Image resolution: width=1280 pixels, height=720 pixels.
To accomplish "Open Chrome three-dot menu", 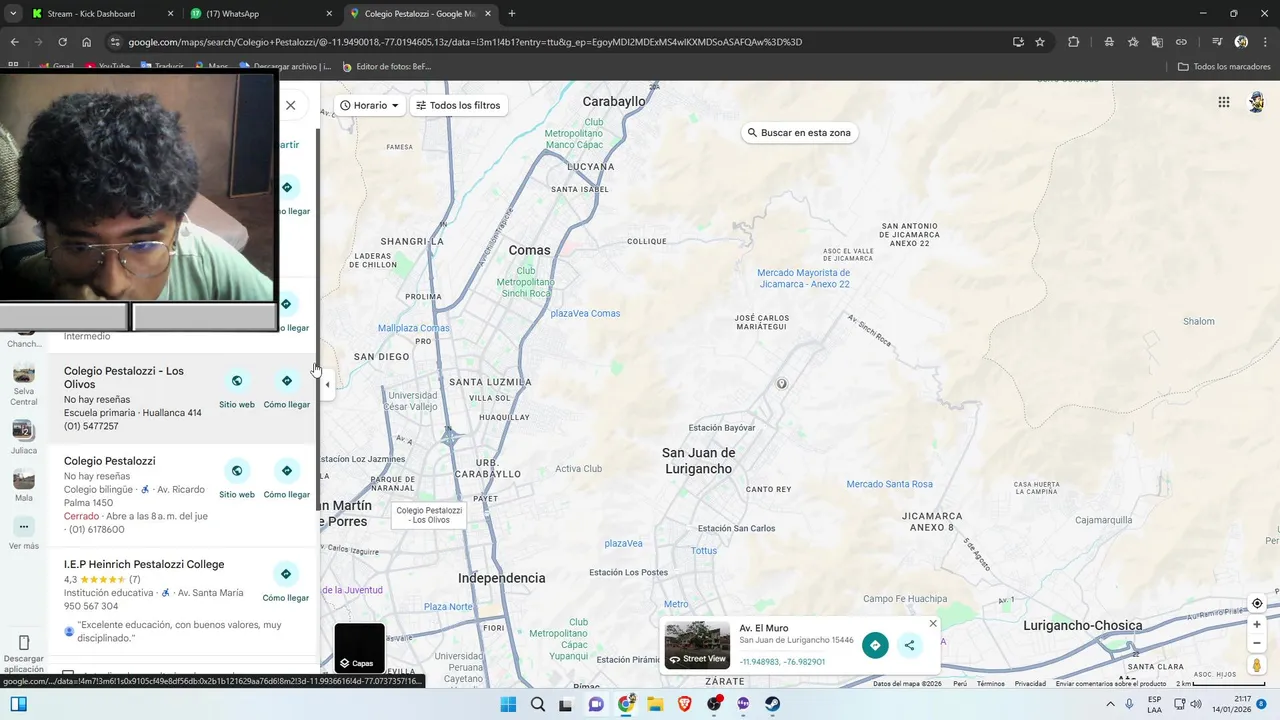I will point(1265,42).
